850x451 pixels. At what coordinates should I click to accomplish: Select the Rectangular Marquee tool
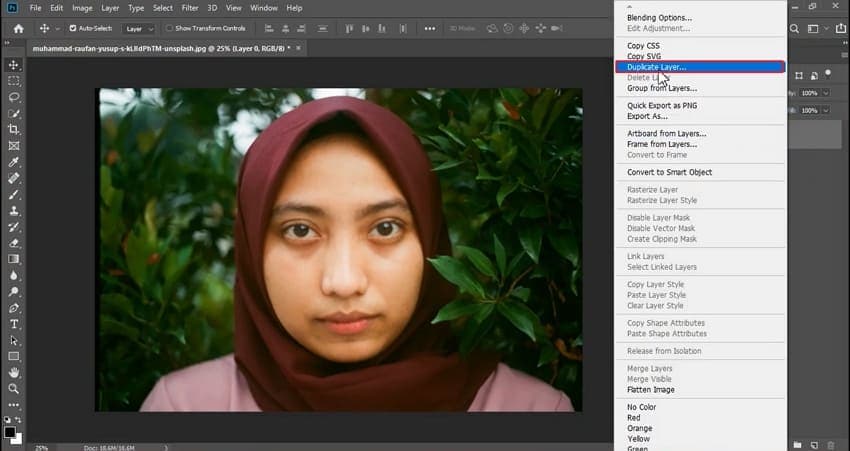click(x=14, y=81)
